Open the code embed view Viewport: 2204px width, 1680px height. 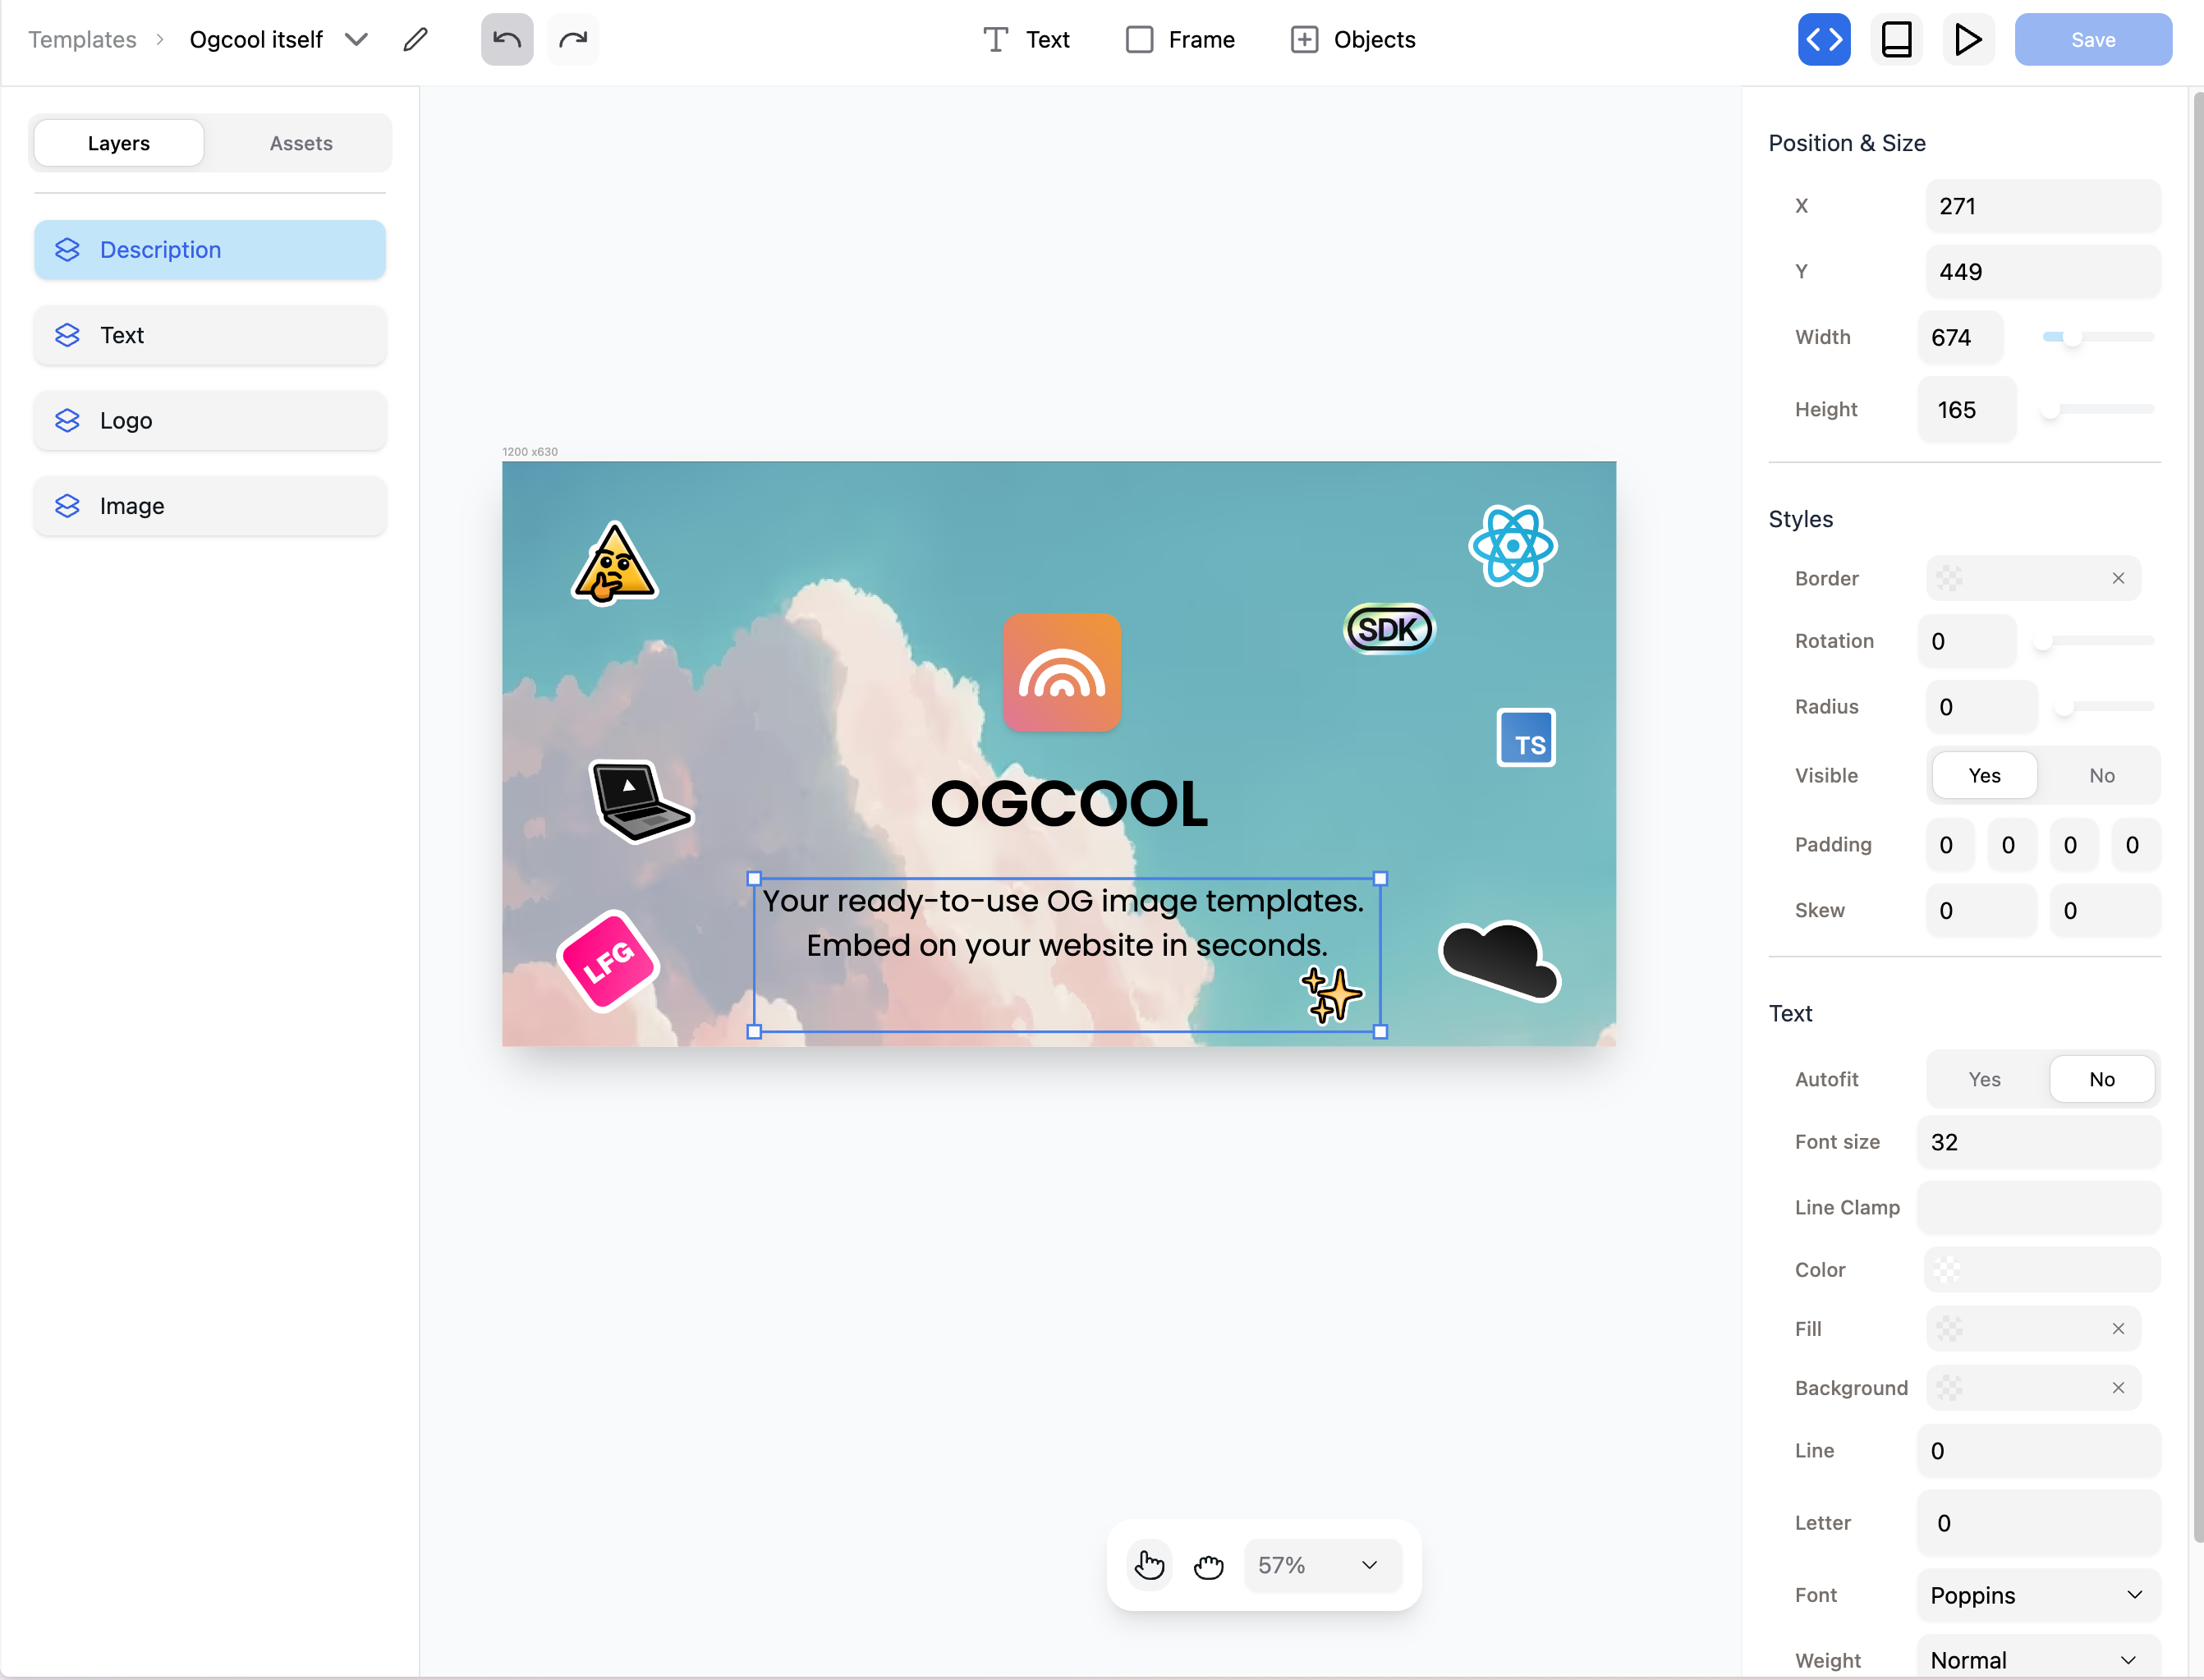tap(1824, 40)
